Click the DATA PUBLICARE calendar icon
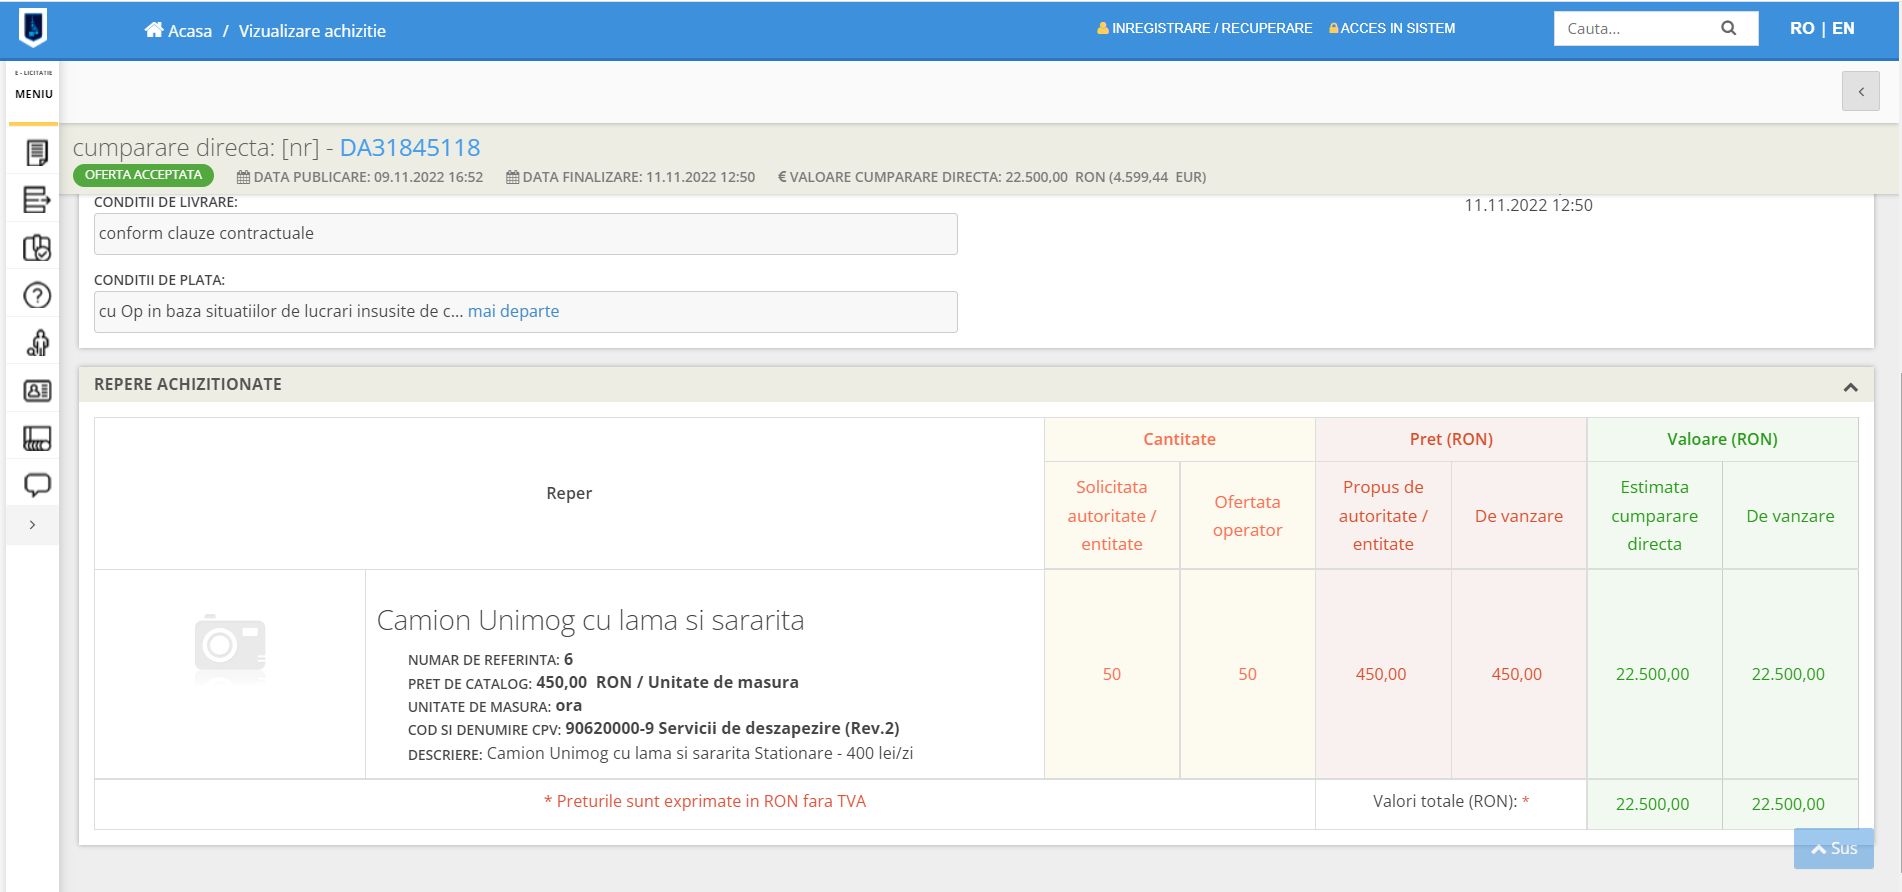This screenshot has height=892, width=1902. 243,177
